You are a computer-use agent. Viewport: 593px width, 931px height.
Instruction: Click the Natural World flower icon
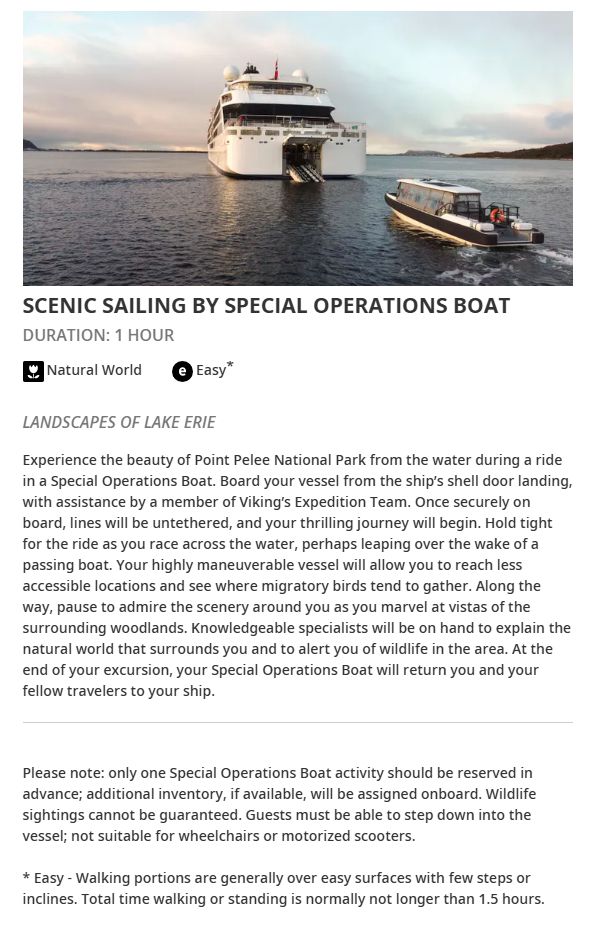click(33, 371)
